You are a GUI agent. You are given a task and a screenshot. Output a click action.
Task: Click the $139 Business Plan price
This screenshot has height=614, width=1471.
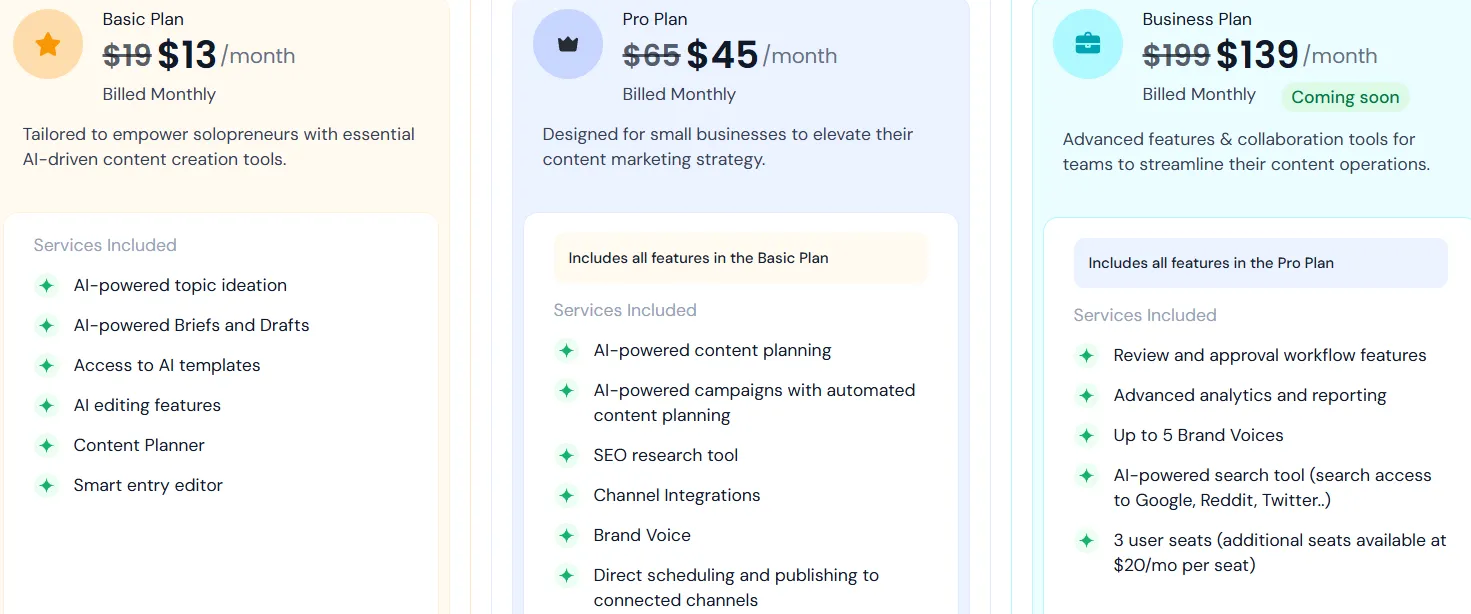click(1257, 56)
